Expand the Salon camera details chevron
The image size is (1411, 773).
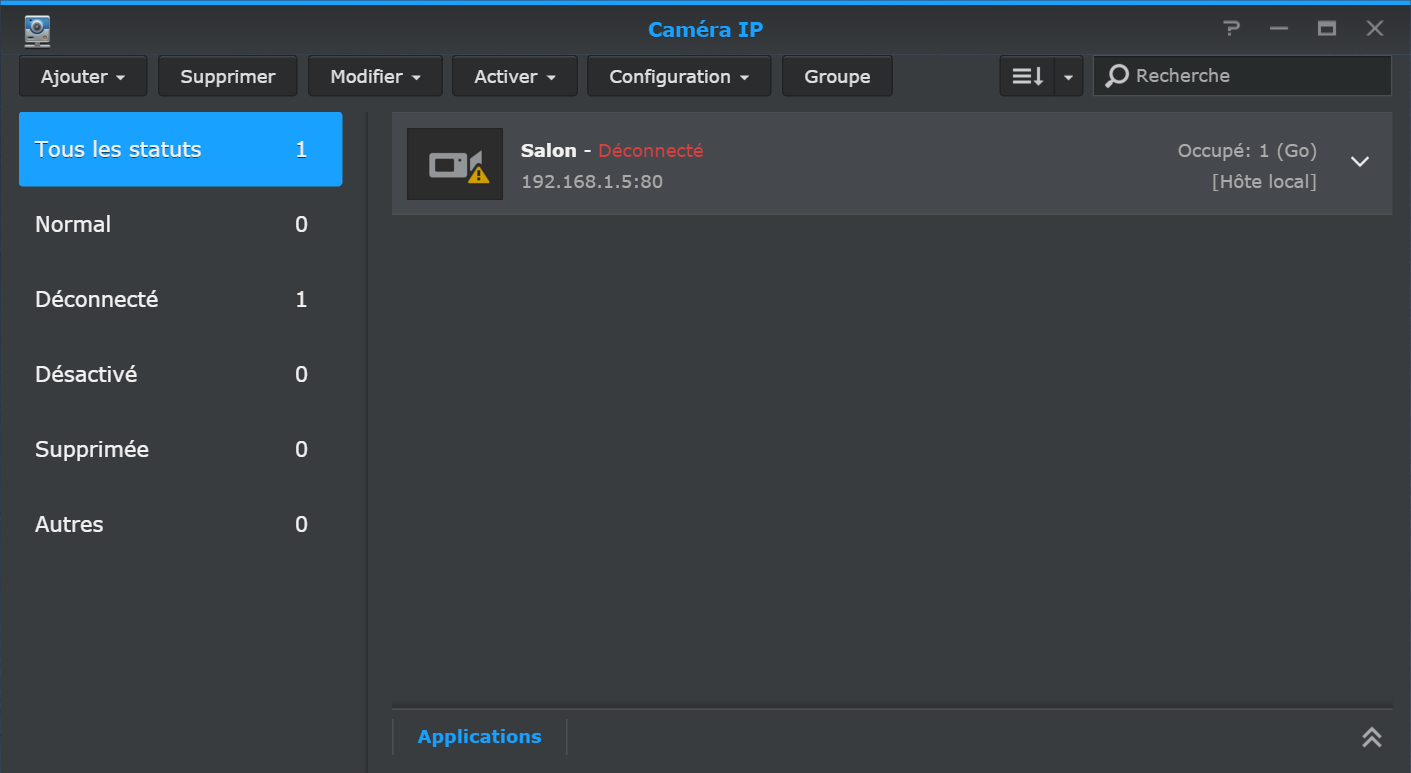coord(1360,162)
